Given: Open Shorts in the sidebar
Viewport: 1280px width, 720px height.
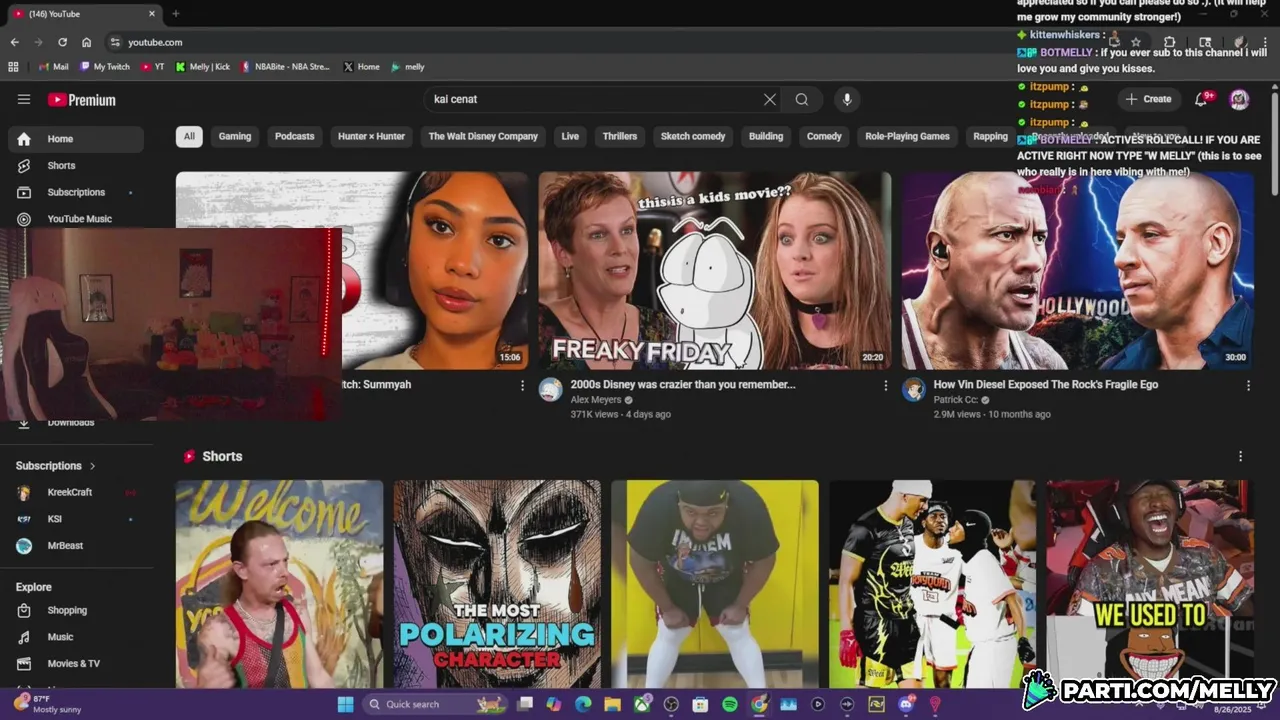Looking at the screenshot, I should (76, 166).
